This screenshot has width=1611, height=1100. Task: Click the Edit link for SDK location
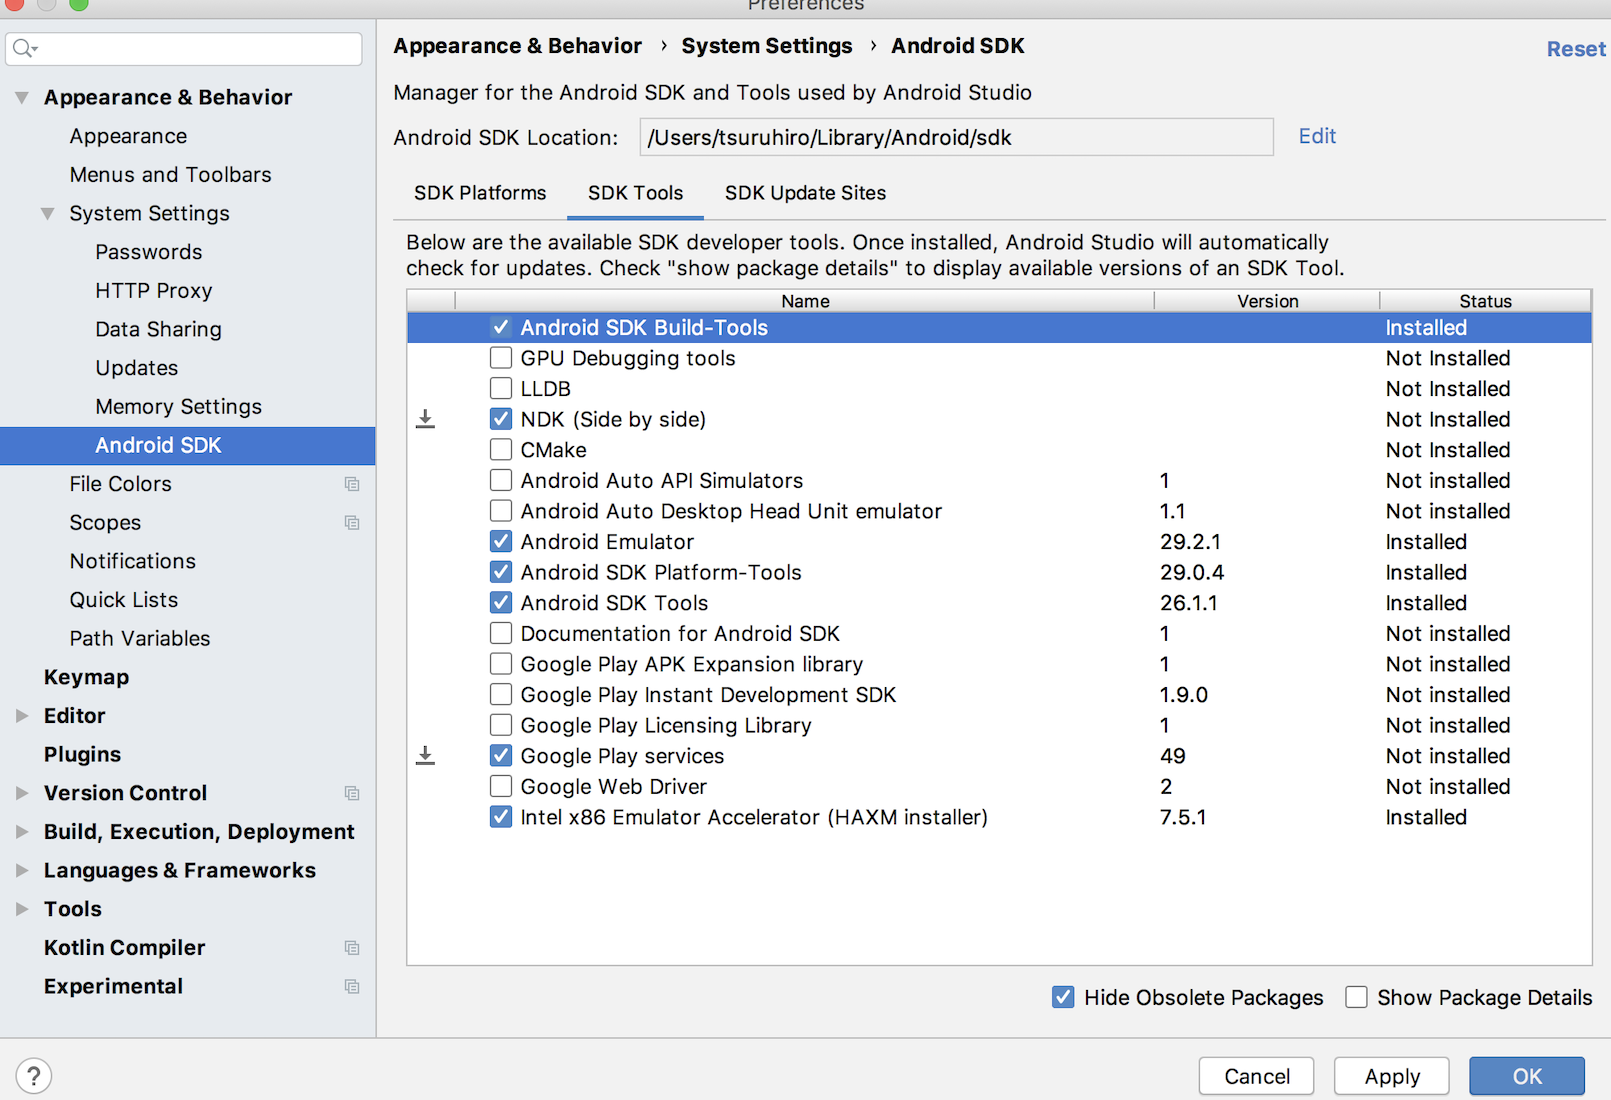[x=1317, y=136]
